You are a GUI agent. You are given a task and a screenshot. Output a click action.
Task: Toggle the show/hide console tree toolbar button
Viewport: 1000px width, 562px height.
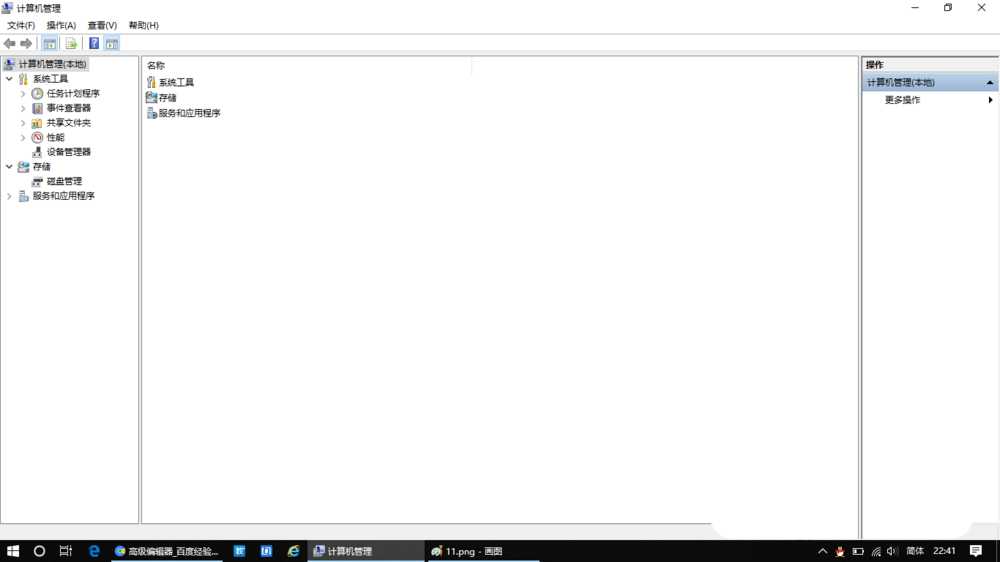[x=49, y=44]
